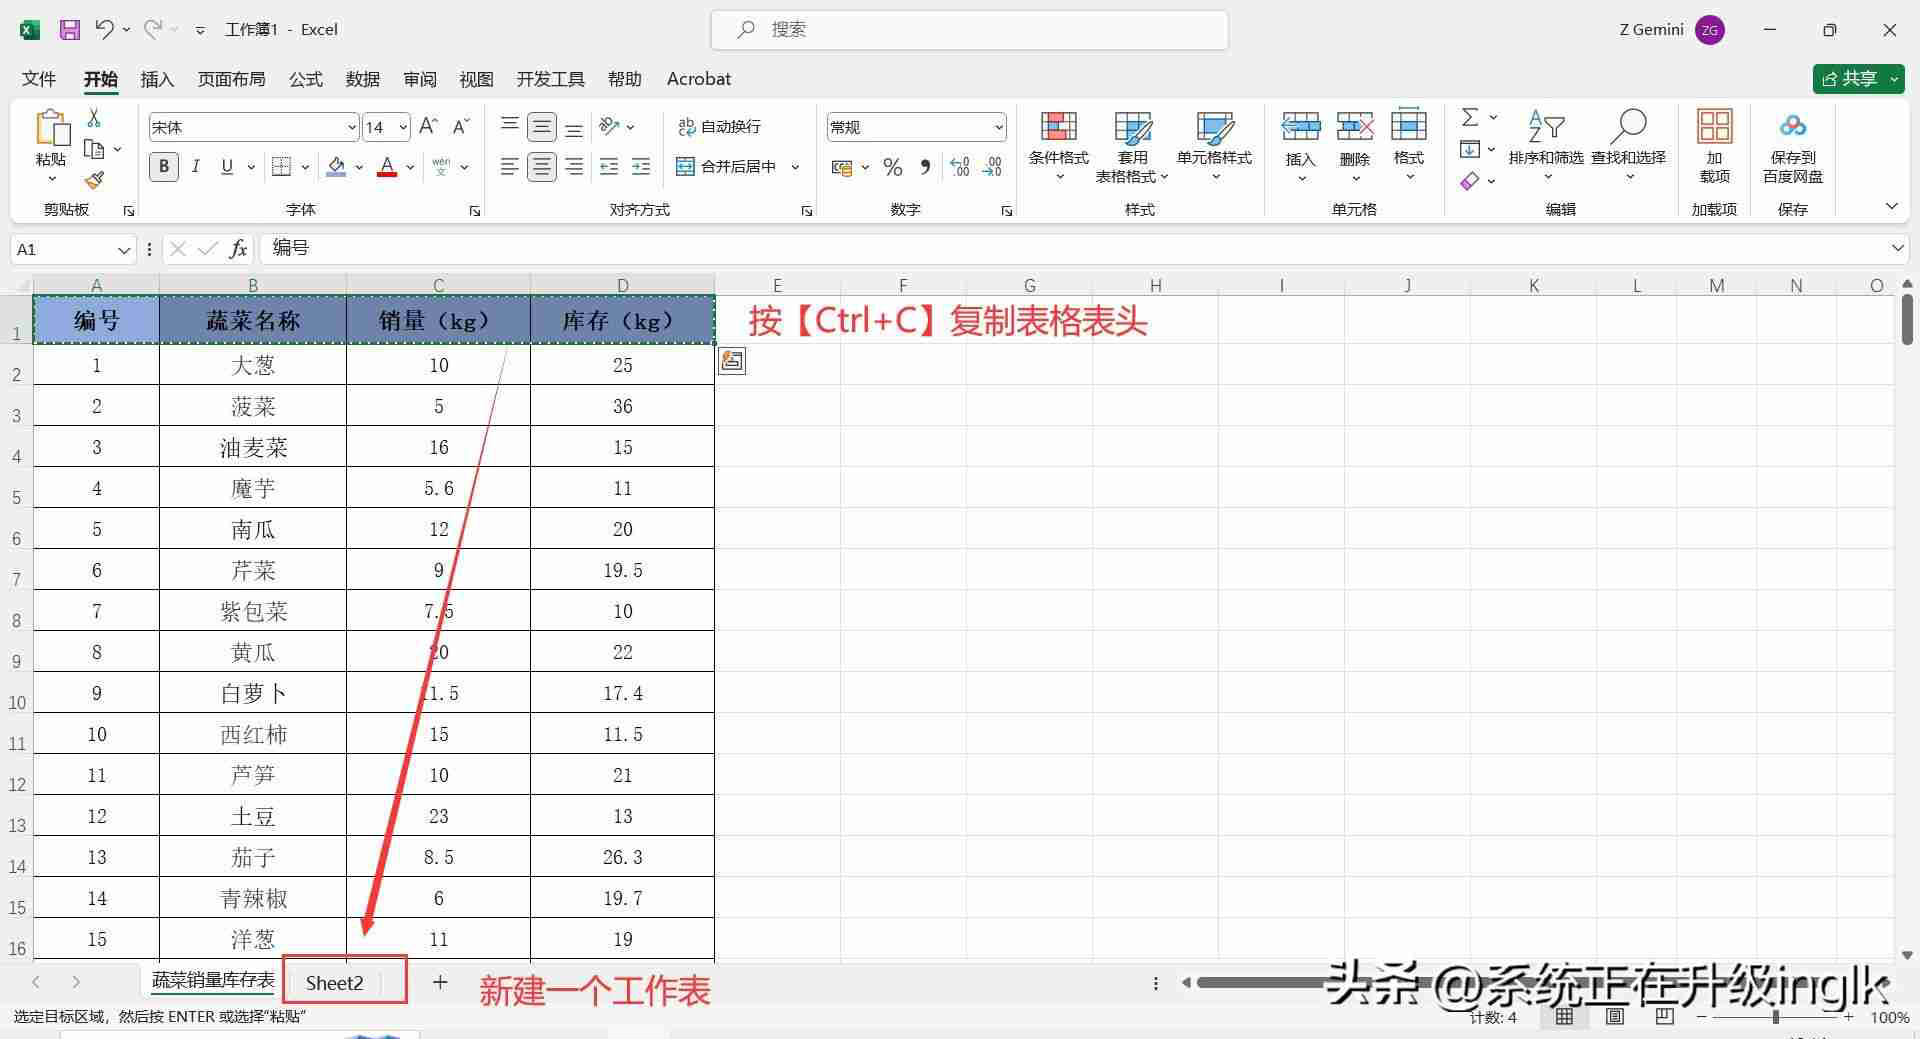
Task: Click the 共享 share button
Action: [1857, 79]
